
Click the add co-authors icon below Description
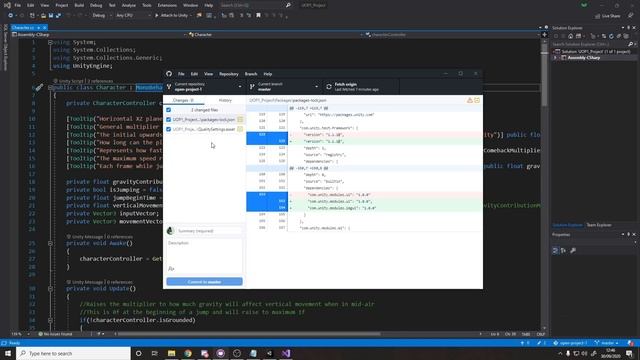(x=171, y=269)
